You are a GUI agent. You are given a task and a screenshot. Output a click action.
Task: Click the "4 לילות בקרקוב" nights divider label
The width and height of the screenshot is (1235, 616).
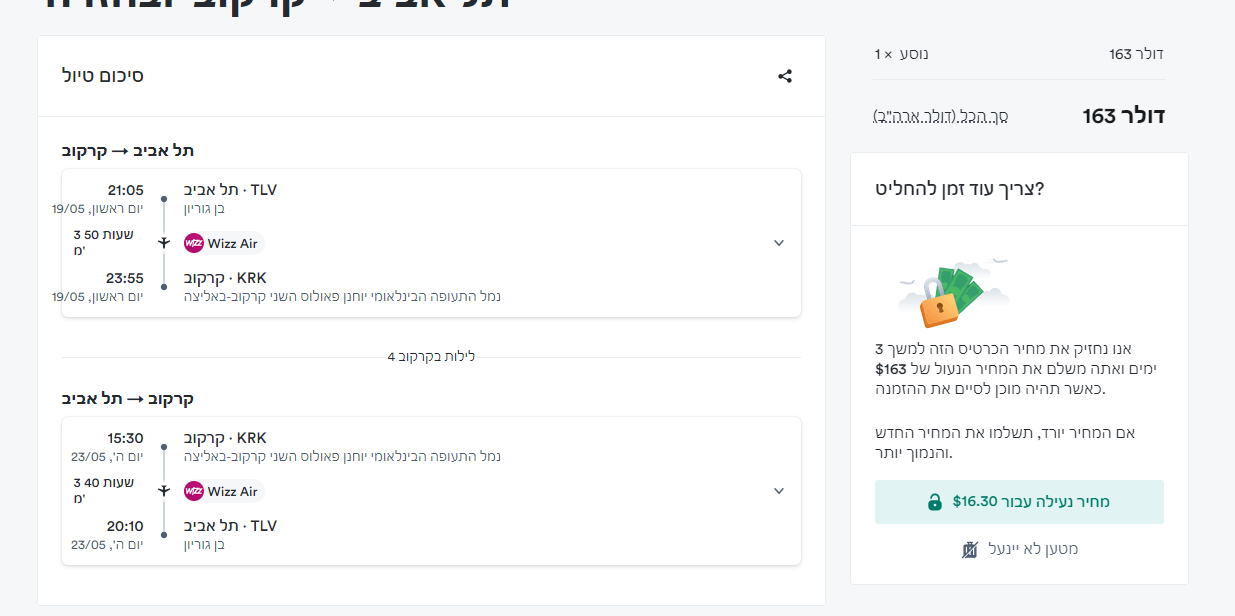[x=431, y=357]
